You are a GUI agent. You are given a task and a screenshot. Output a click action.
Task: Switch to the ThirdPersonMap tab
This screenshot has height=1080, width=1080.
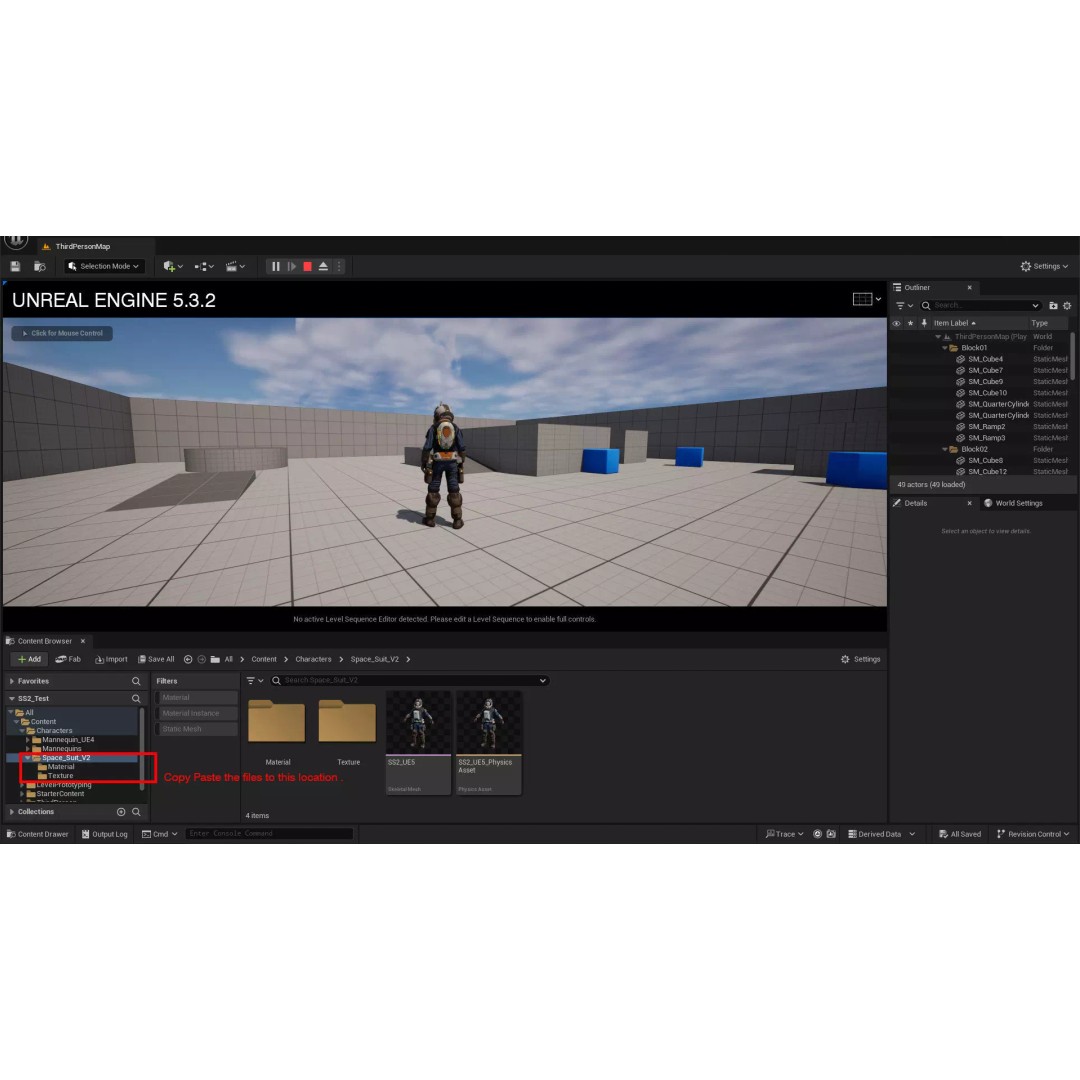pos(82,247)
